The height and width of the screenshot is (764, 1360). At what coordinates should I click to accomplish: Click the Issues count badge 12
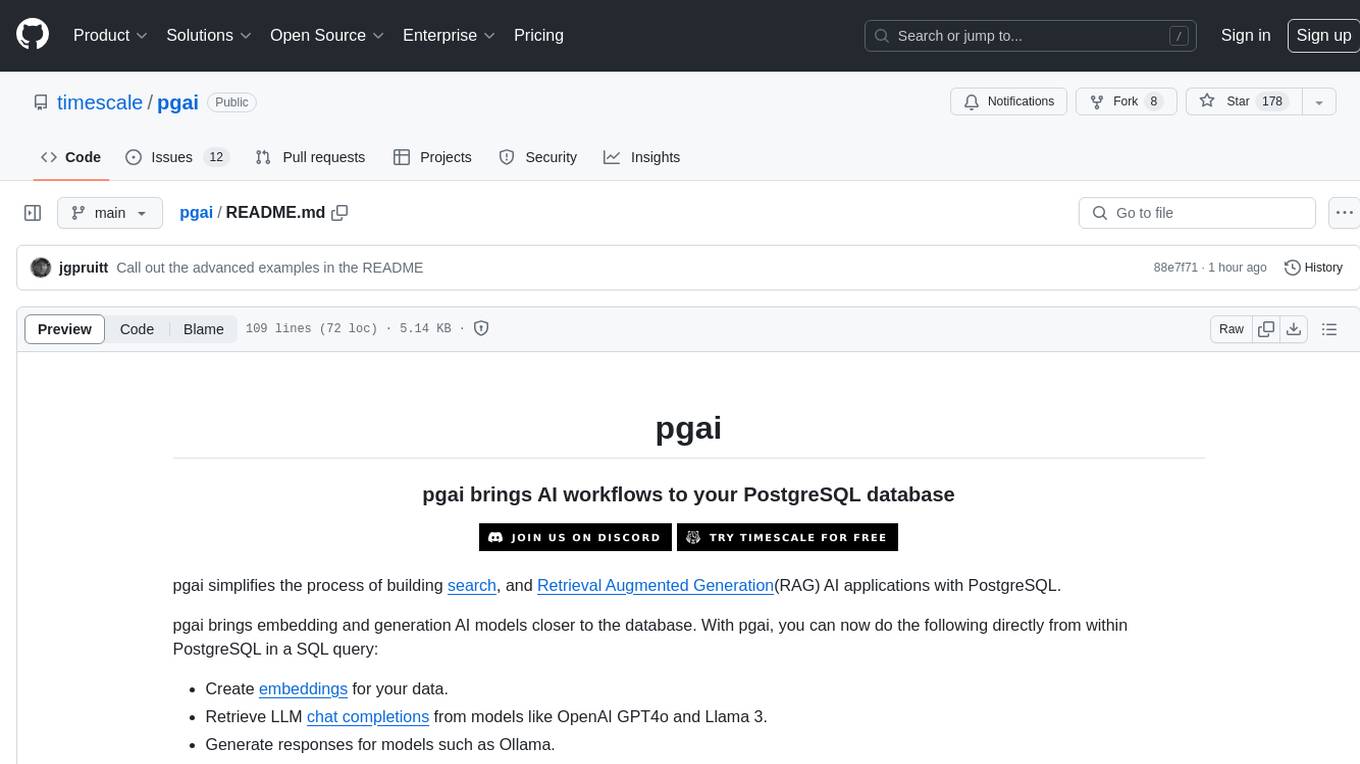coord(216,157)
